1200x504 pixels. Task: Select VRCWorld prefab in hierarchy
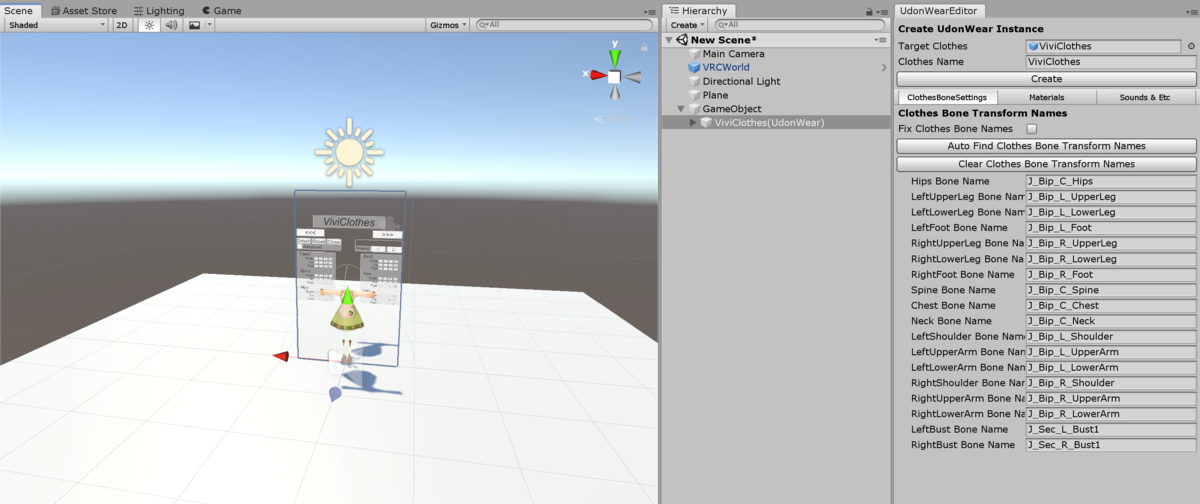(x=725, y=68)
